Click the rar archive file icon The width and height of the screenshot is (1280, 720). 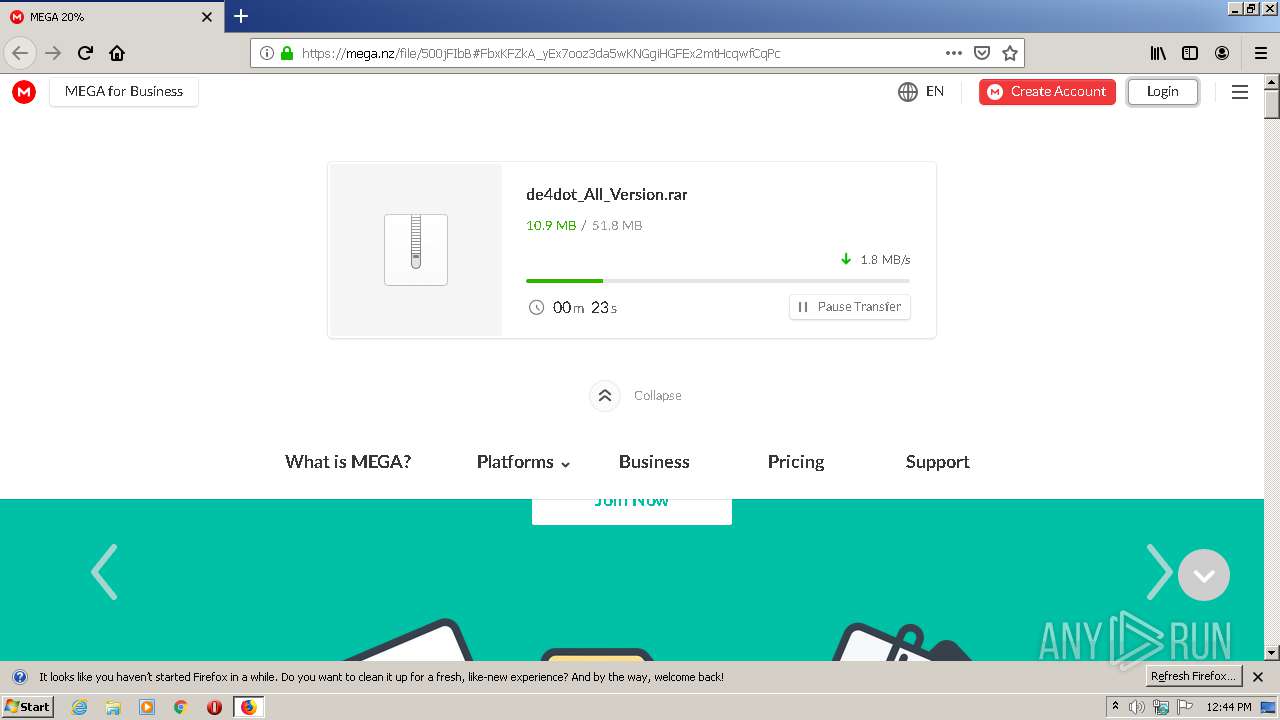(416, 250)
